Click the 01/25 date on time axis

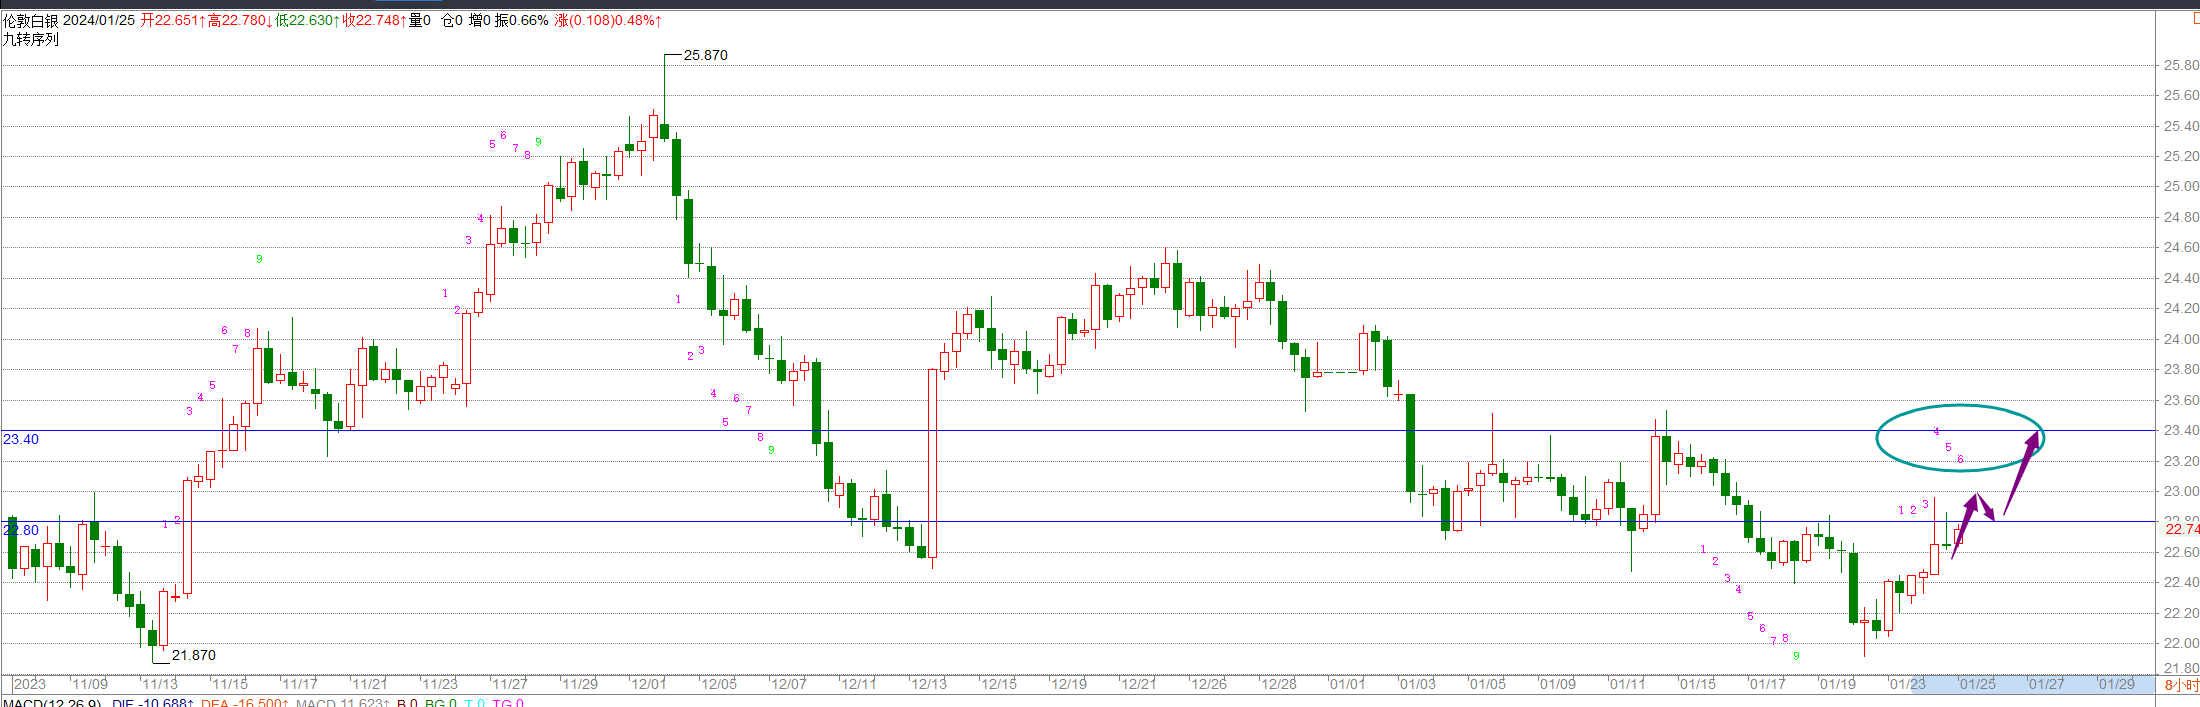click(1977, 684)
